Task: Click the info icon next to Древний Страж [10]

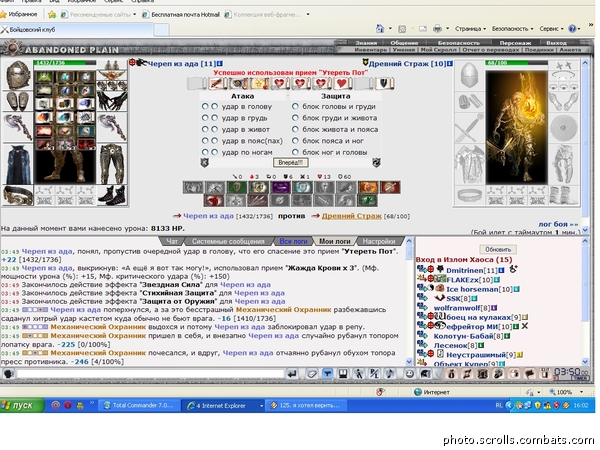Action: click(x=449, y=64)
